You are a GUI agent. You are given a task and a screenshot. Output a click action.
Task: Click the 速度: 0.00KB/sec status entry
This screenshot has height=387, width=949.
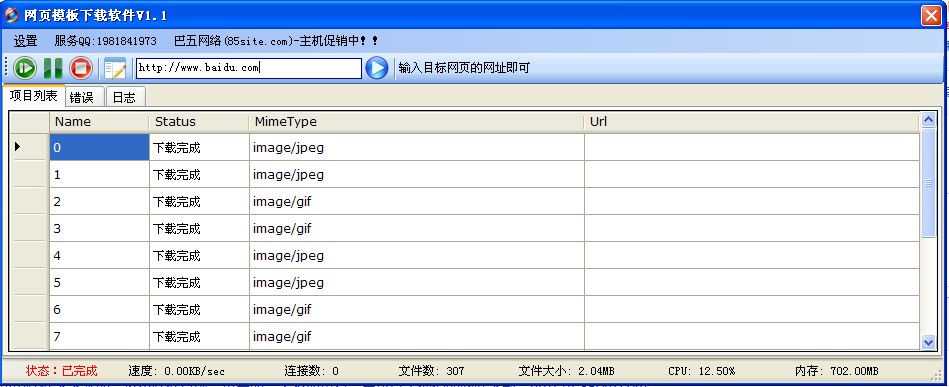click(x=176, y=371)
